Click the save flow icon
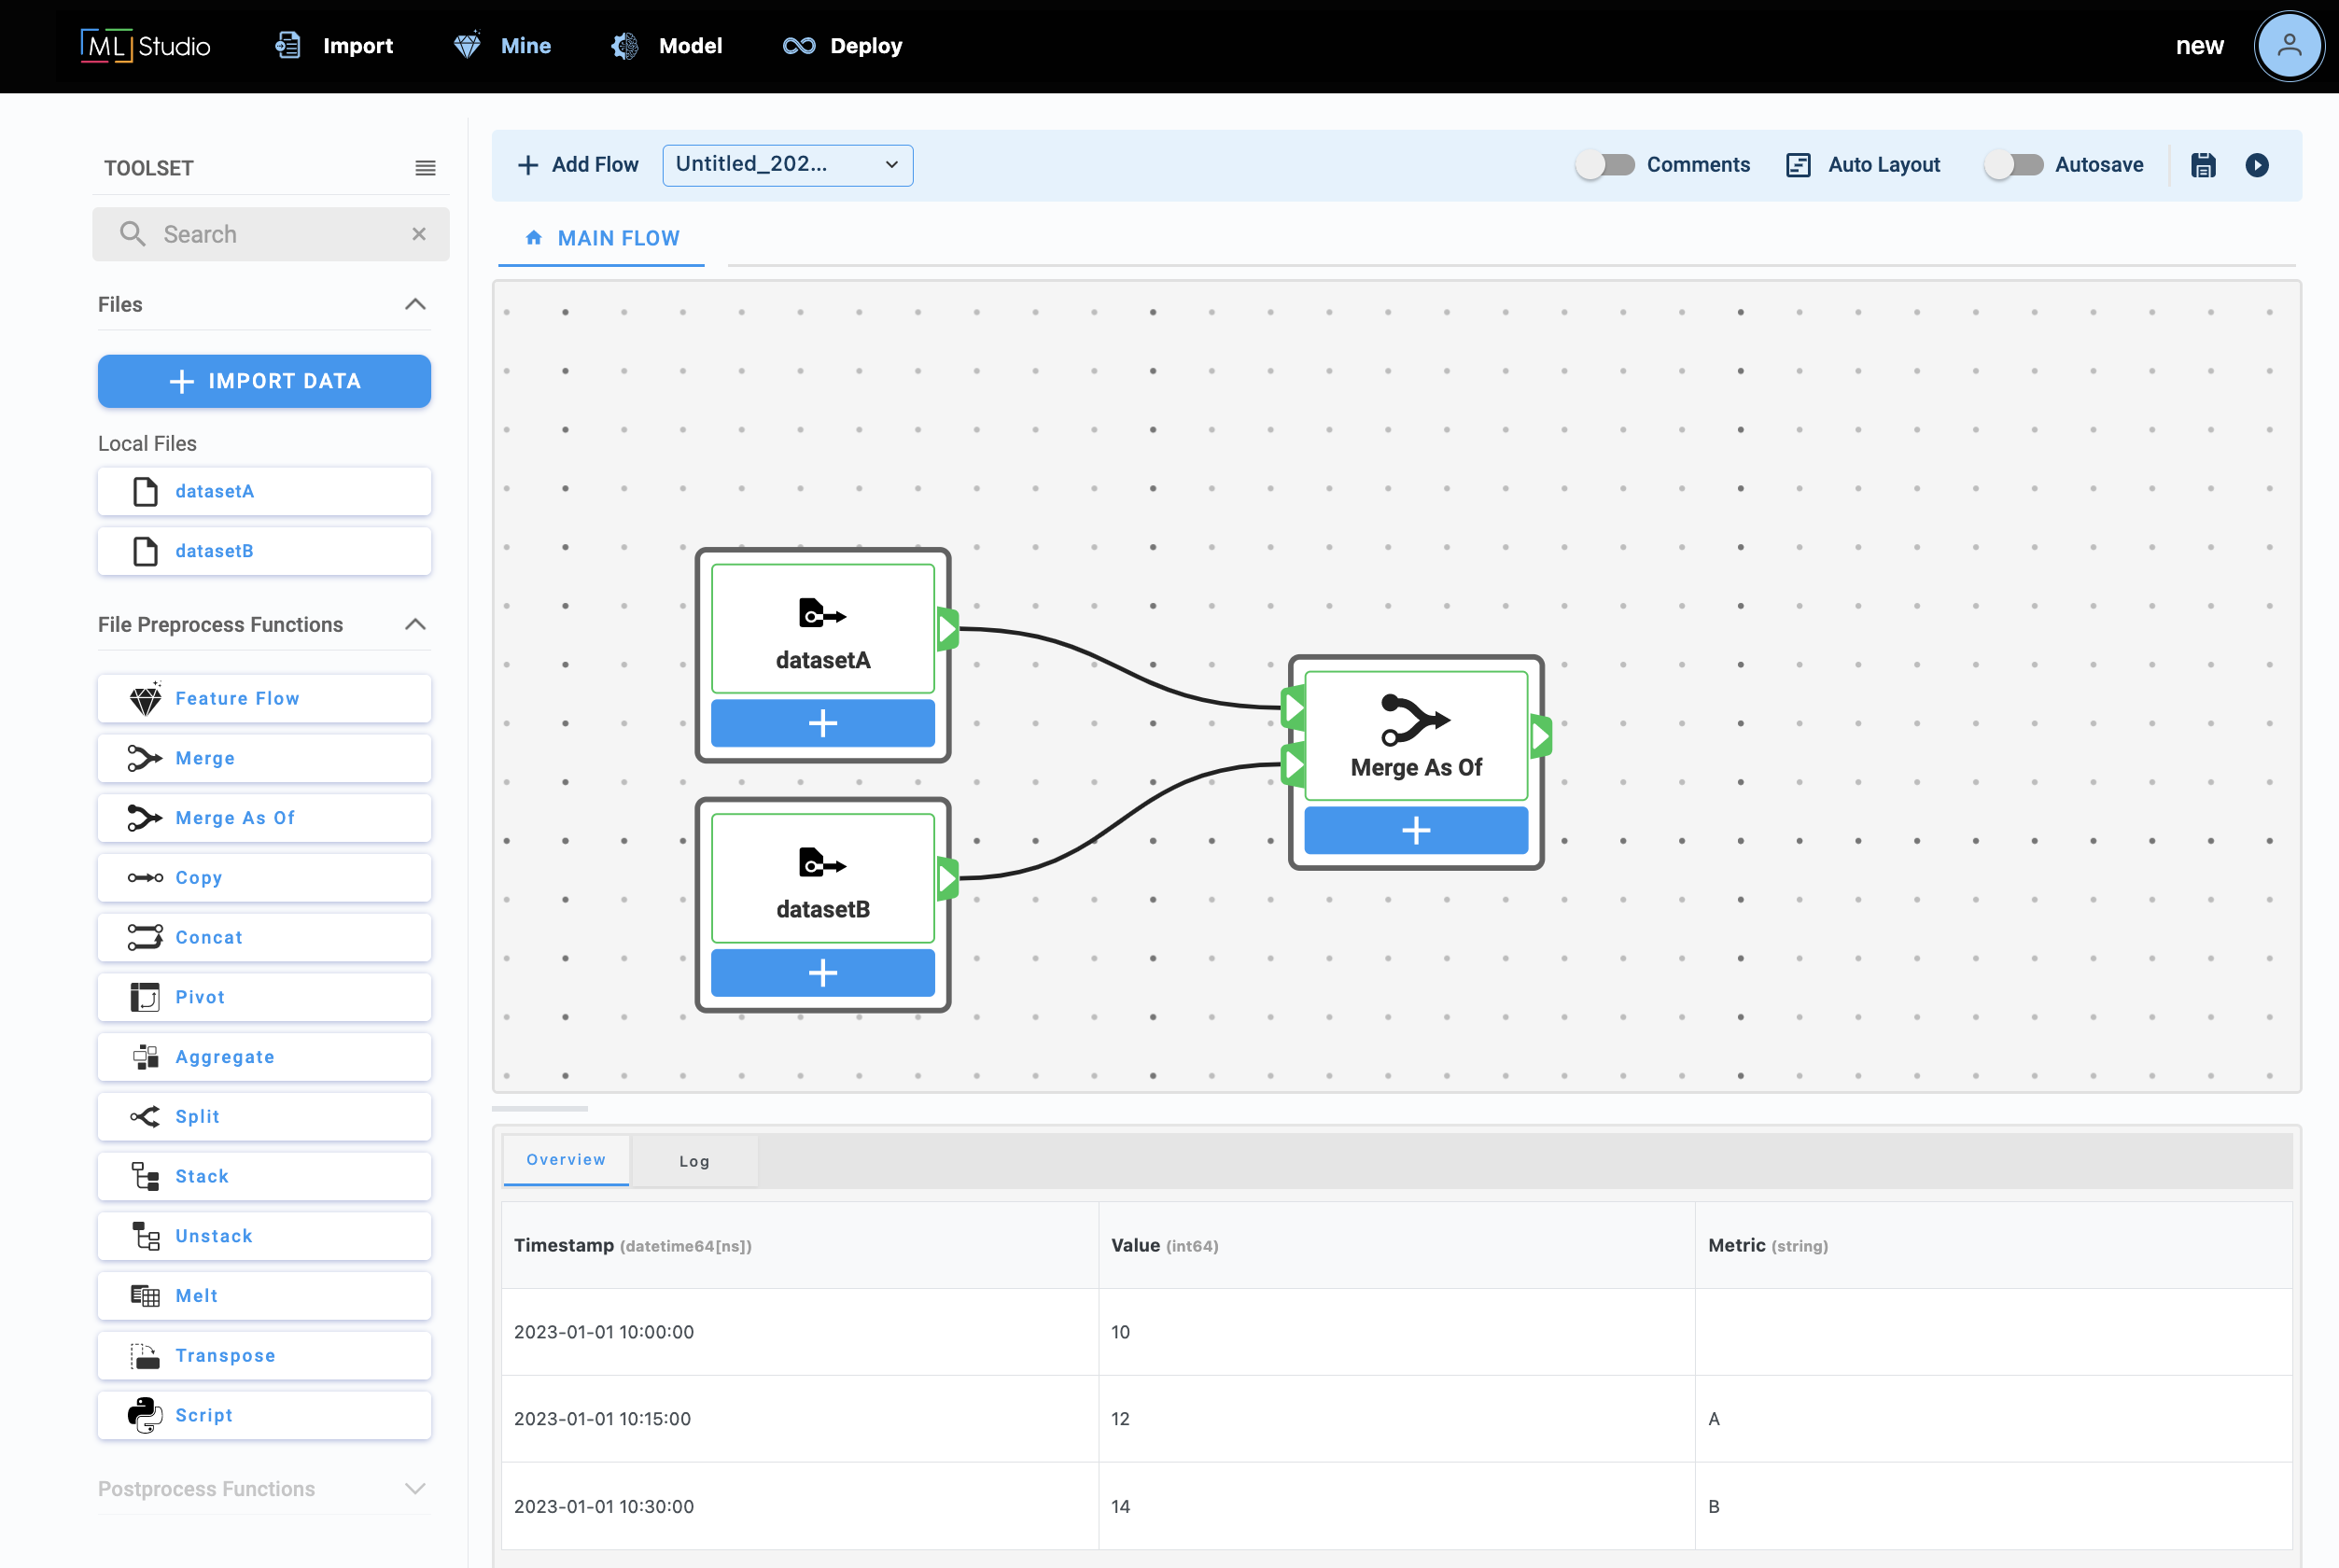2339x1568 pixels. (x=2203, y=165)
